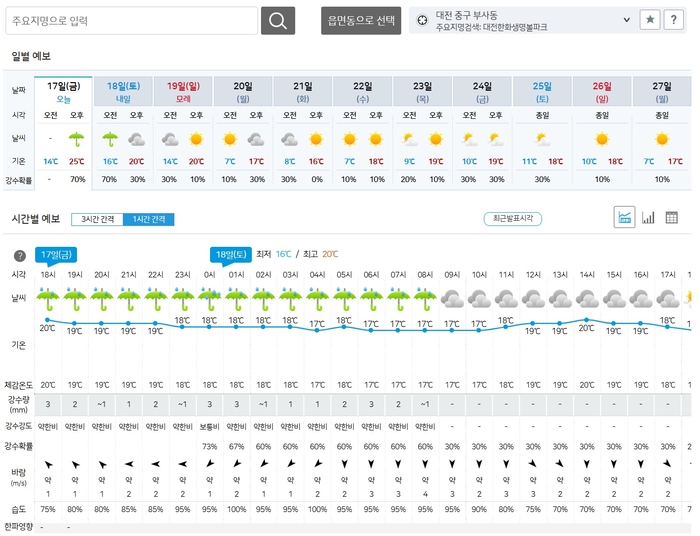Click the 최근발표시각 button
Viewport: 700px width, 536px height.
pyautogui.click(x=513, y=219)
